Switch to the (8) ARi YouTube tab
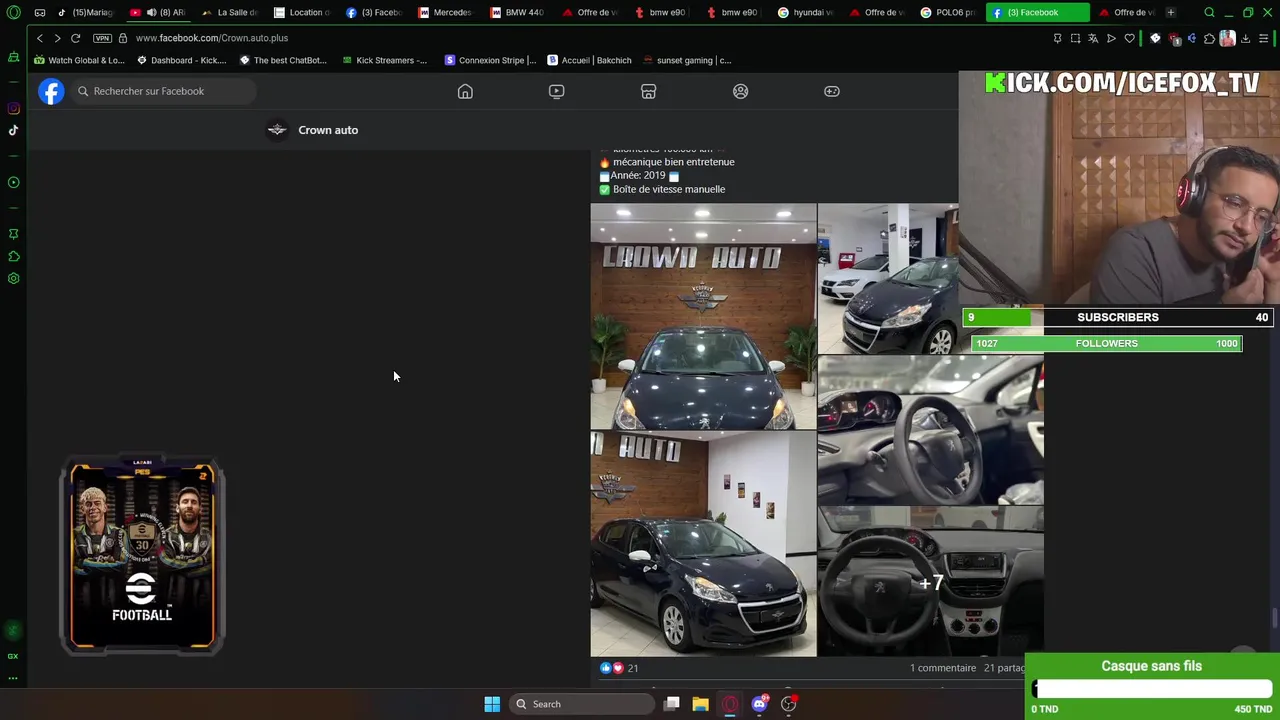The image size is (1280, 720). [160, 13]
